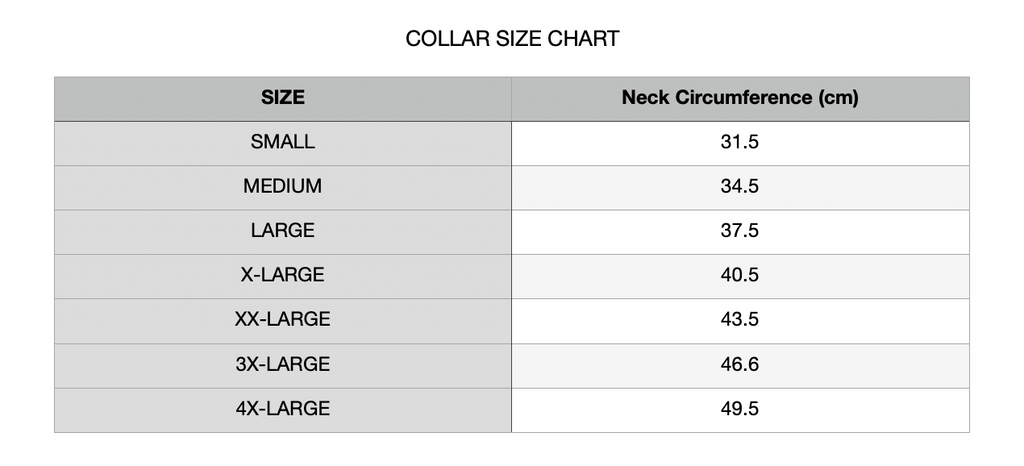Select the LARGE size row label
Viewport: 1024px width, 466px height.
pyautogui.click(x=283, y=231)
